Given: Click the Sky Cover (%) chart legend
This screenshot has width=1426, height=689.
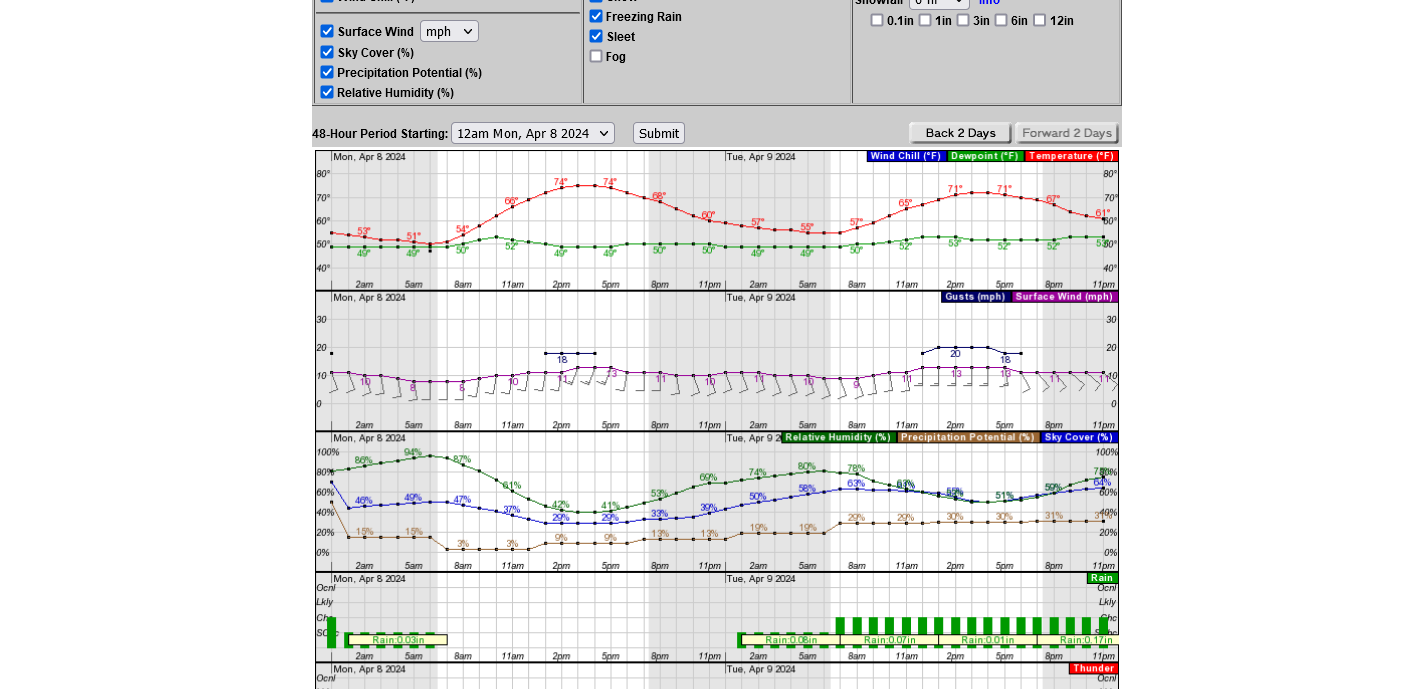Looking at the screenshot, I should point(1079,437).
